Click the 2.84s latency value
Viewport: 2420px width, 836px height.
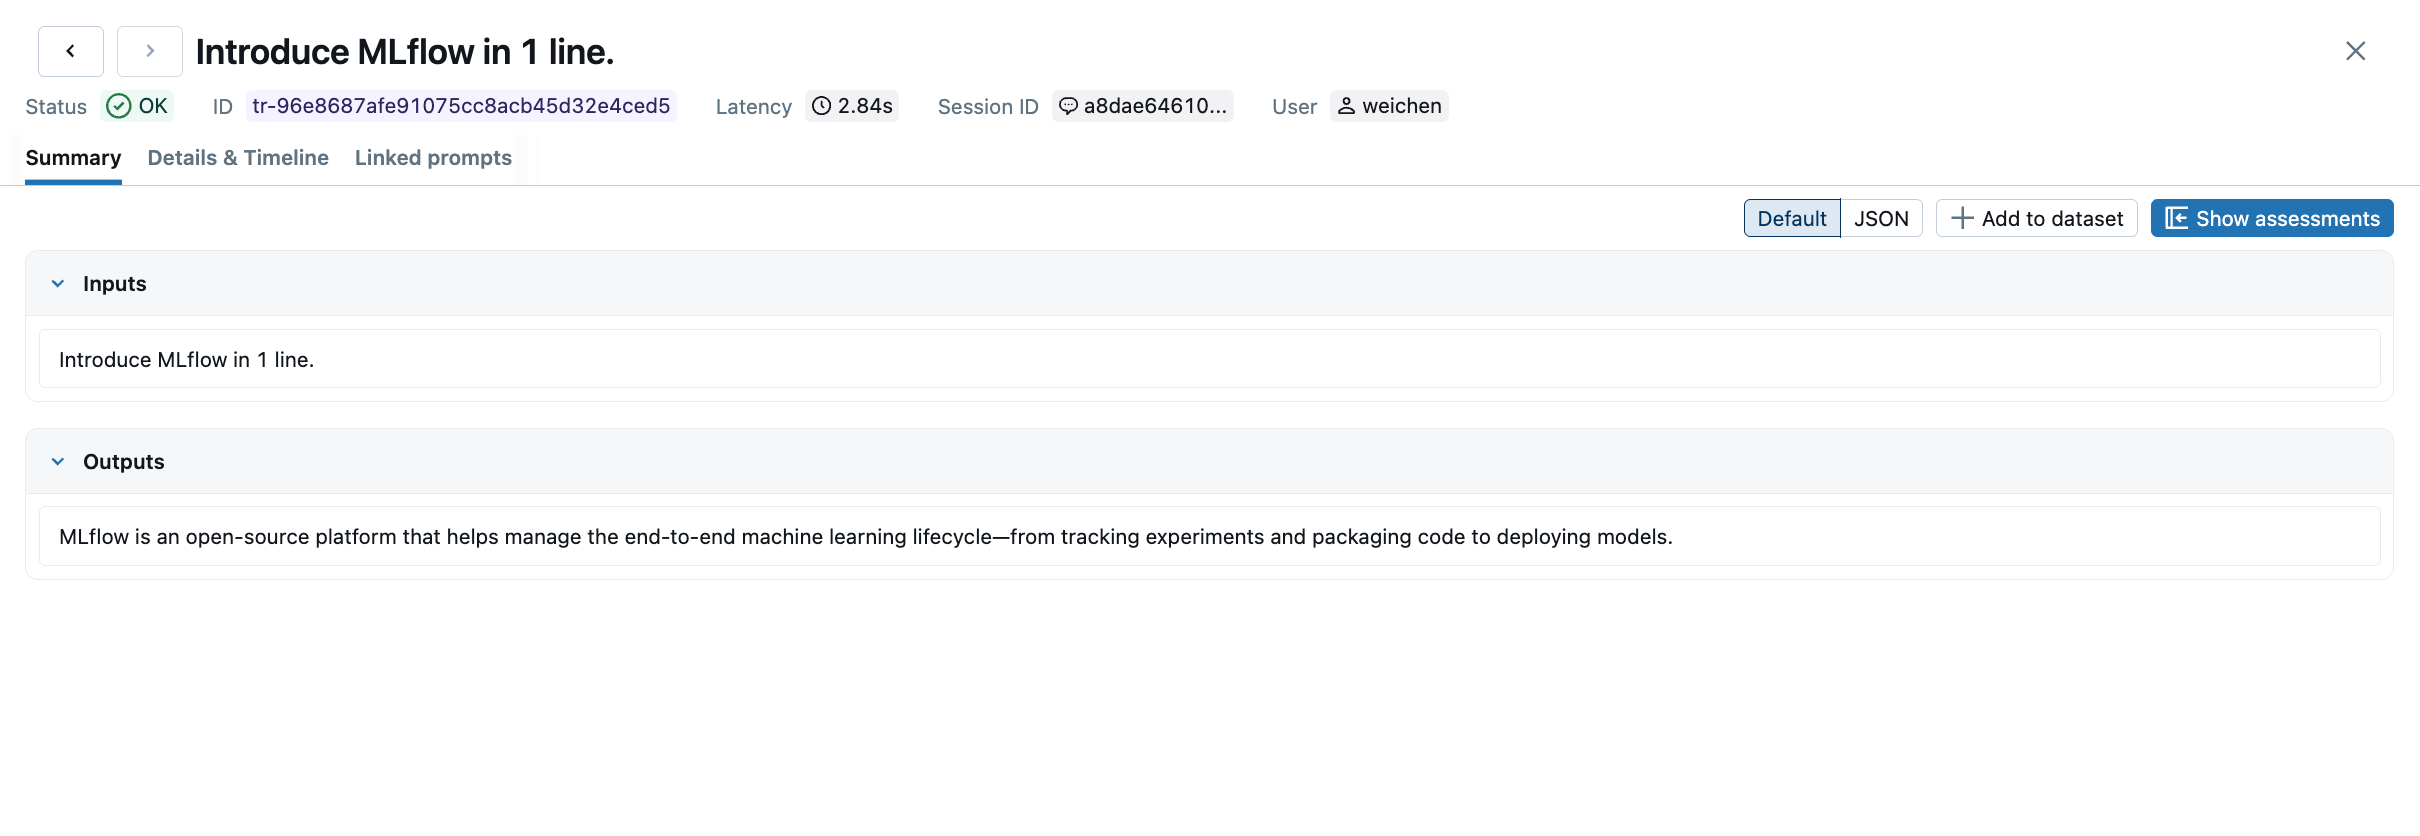(x=865, y=106)
